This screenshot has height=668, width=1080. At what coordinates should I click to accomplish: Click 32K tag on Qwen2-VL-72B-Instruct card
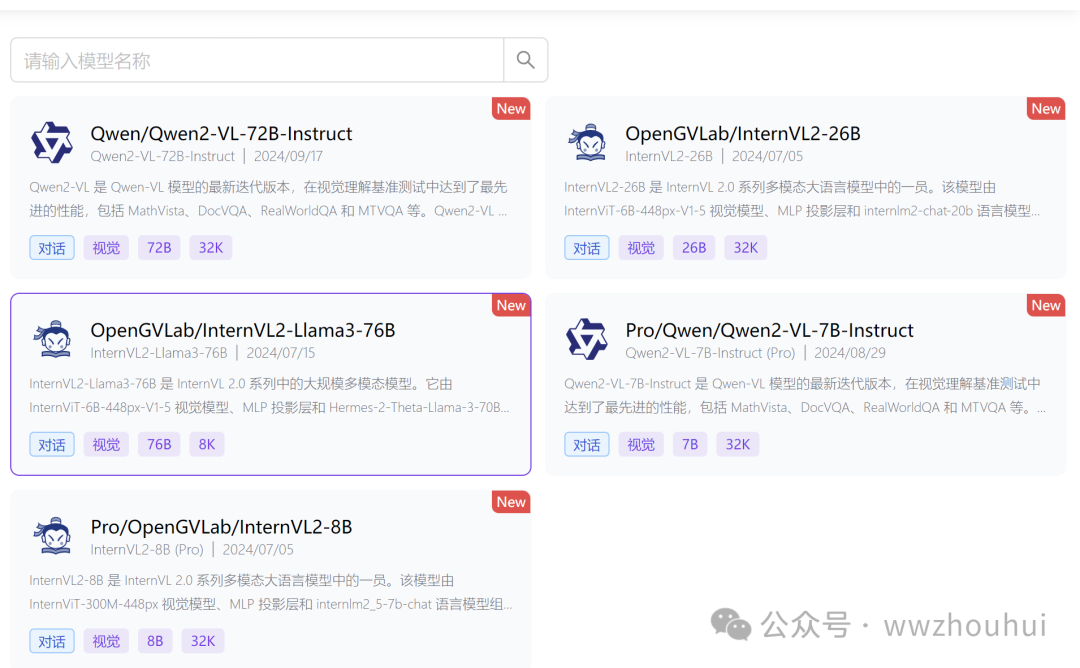click(x=211, y=248)
